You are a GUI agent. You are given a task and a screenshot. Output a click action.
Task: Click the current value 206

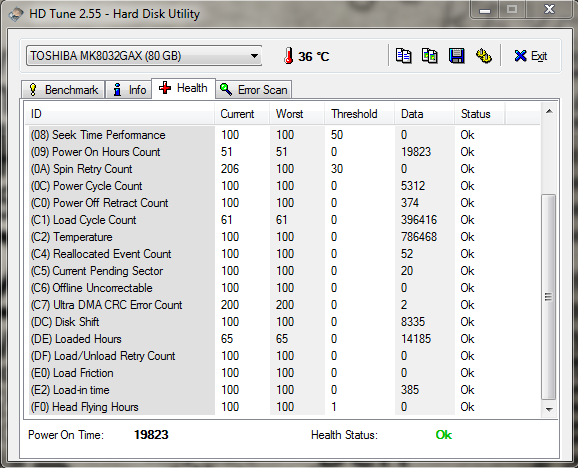click(230, 169)
